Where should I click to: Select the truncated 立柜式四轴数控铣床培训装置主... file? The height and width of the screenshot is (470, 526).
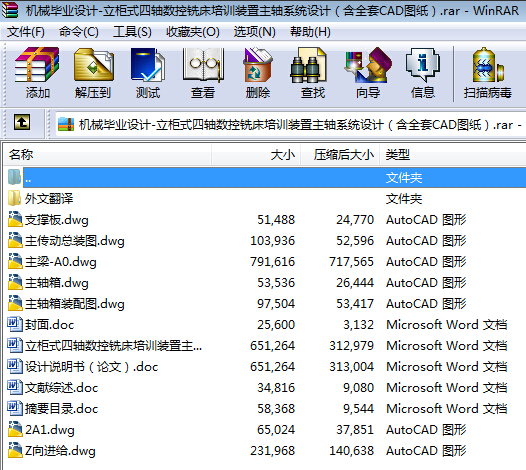[x=113, y=346]
